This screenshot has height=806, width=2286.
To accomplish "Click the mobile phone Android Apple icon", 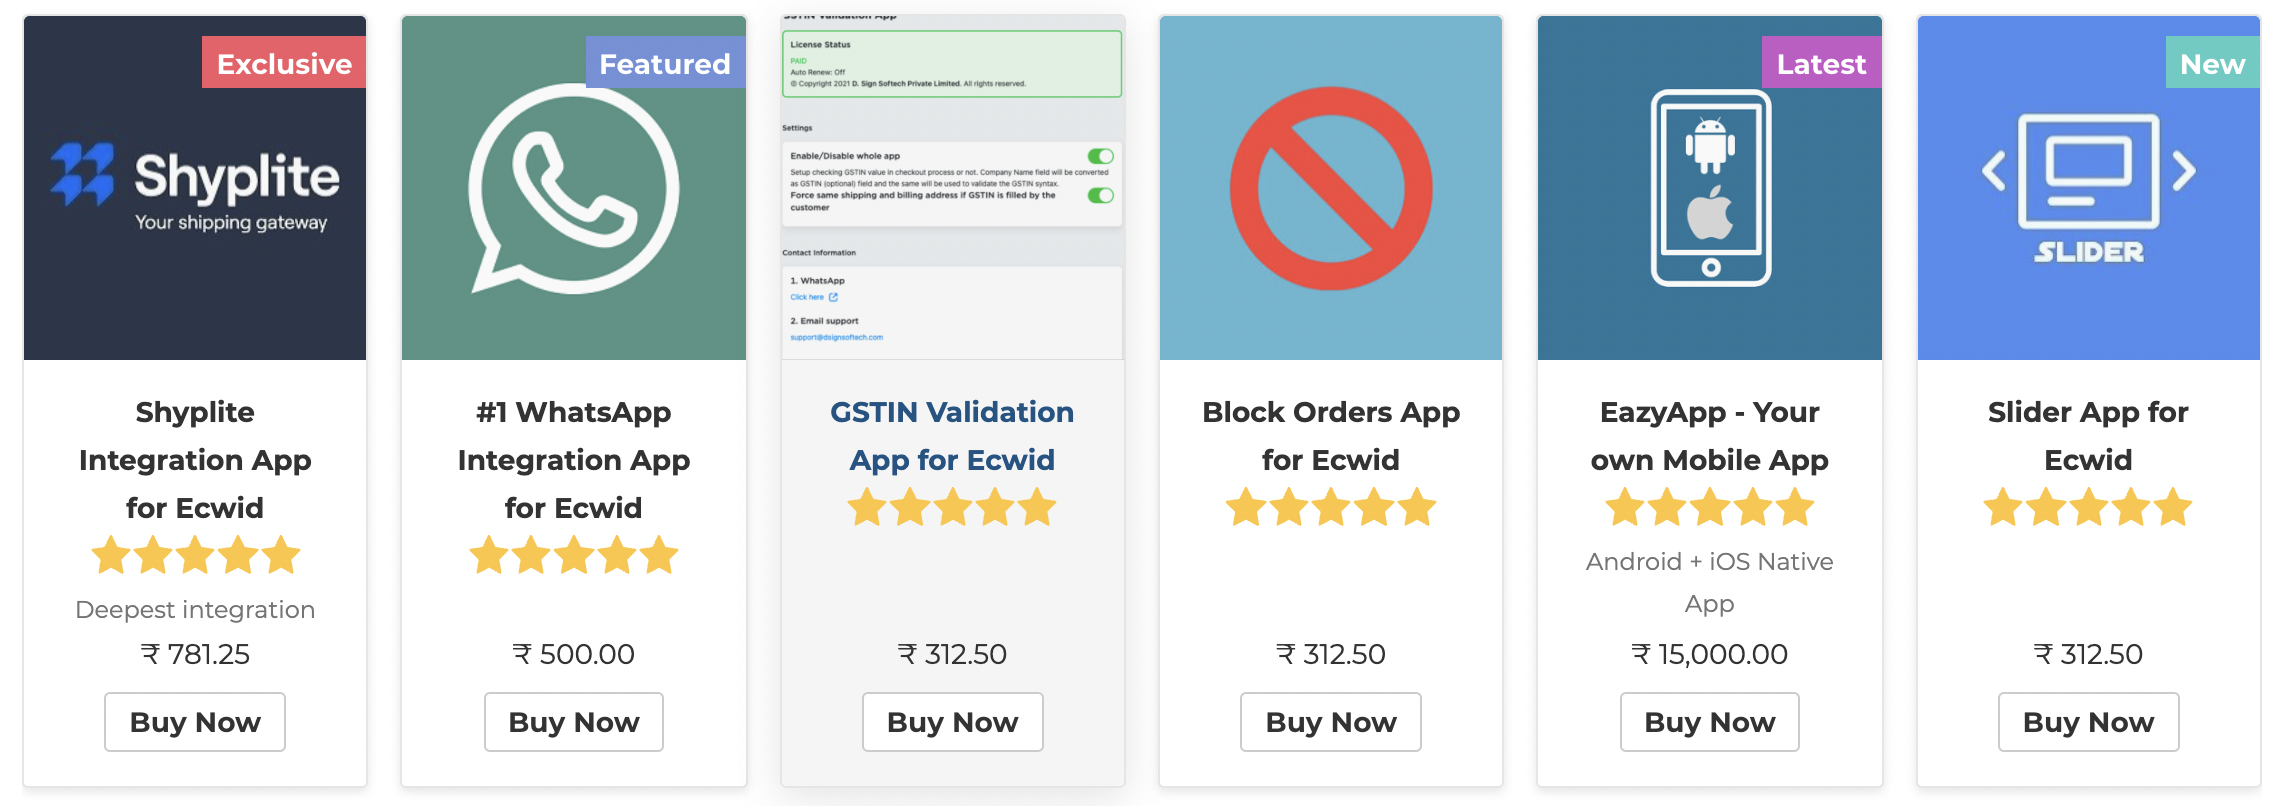I will (x=1710, y=188).
